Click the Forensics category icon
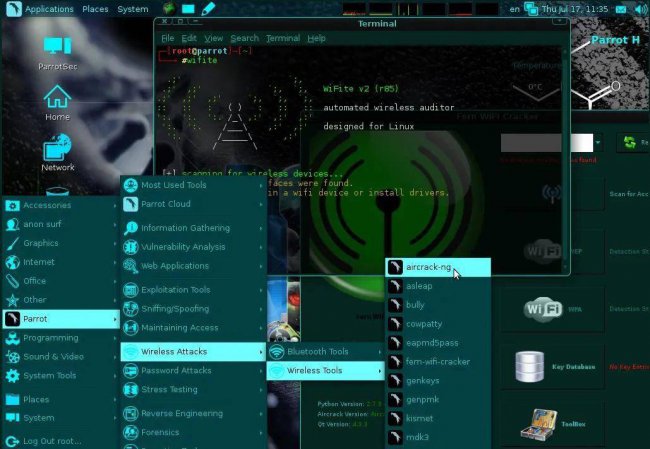 coord(131,432)
